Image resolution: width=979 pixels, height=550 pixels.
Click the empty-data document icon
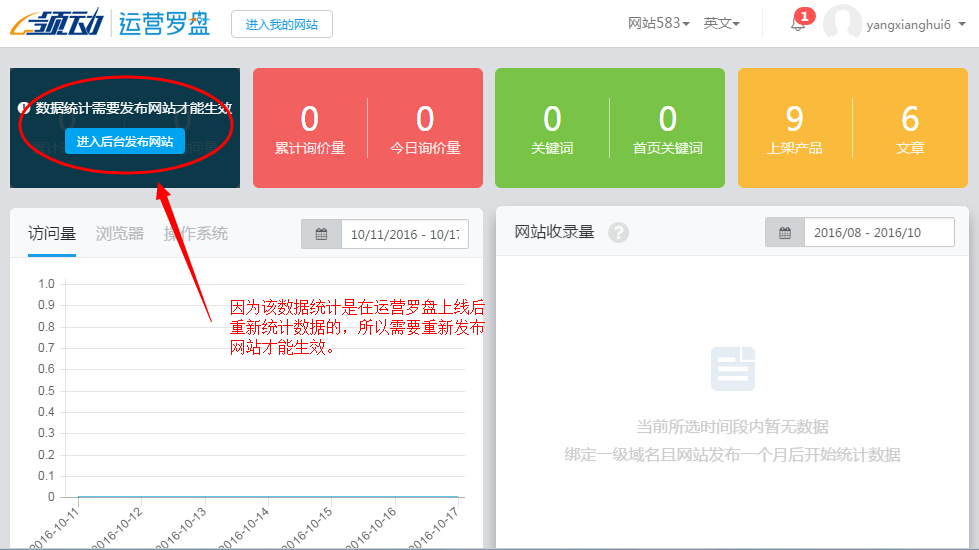(x=732, y=369)
